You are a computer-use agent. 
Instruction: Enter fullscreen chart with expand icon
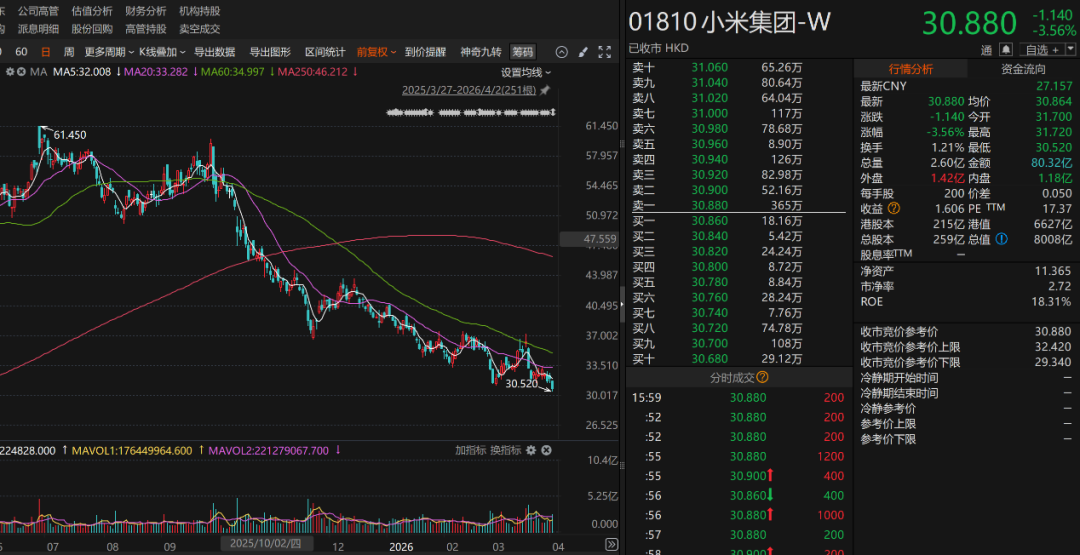pyautogui.click(x=604, y=52)
